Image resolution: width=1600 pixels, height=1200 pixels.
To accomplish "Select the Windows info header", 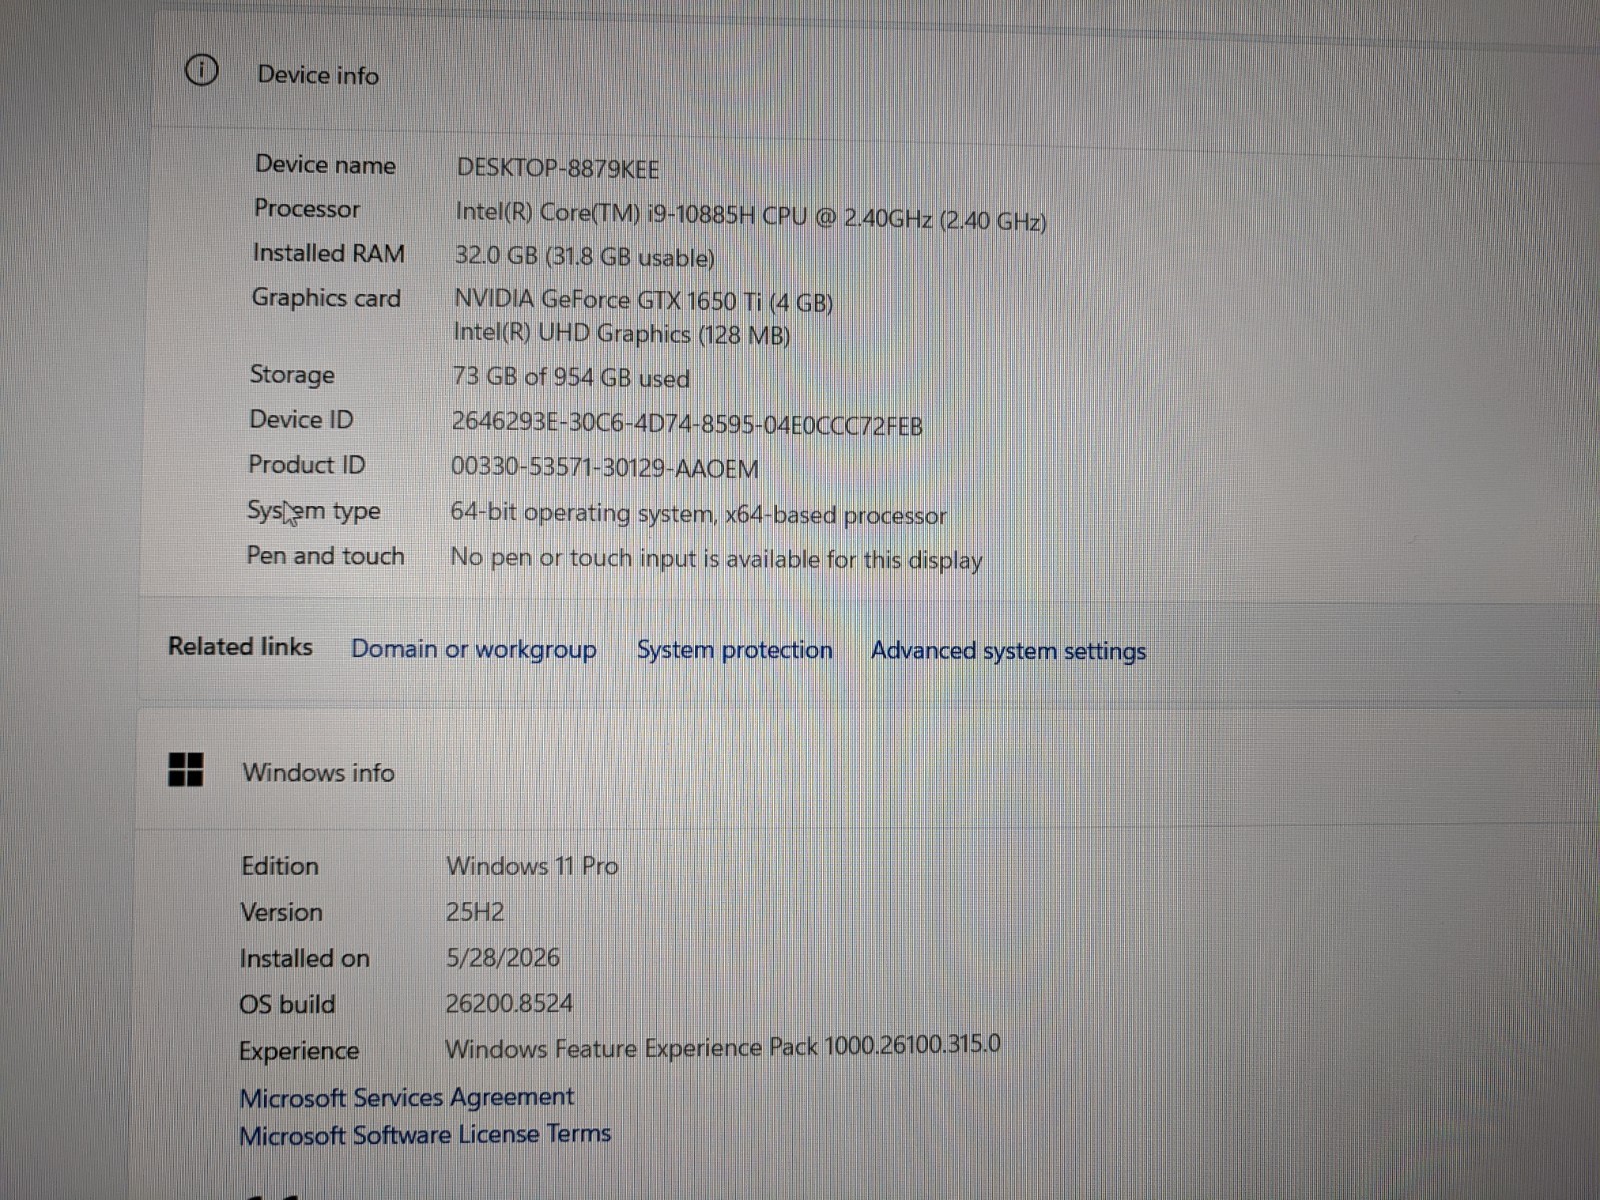I will pyautogui.click(x=319, y=772).
